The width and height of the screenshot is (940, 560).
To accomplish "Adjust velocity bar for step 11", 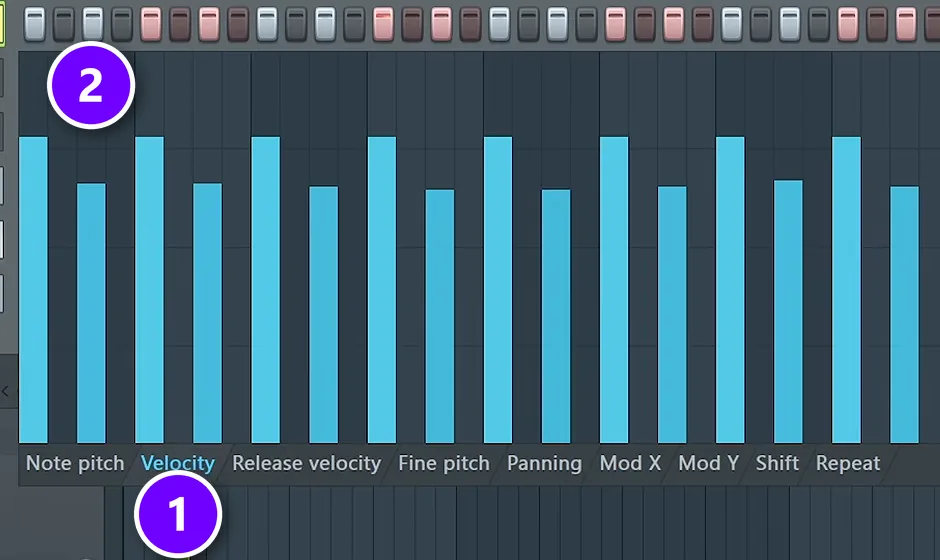I will [324, 315].
